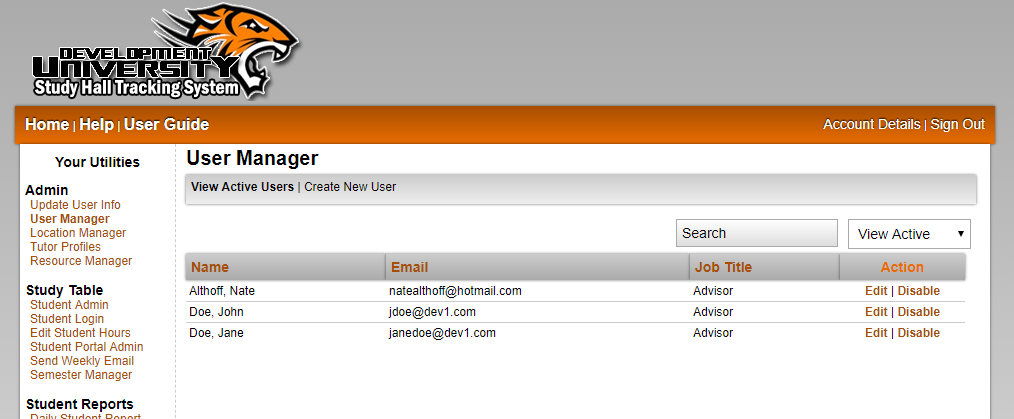Sort by Job Title column header
This screenshot has width=1014, height=419.
[723, 267]
